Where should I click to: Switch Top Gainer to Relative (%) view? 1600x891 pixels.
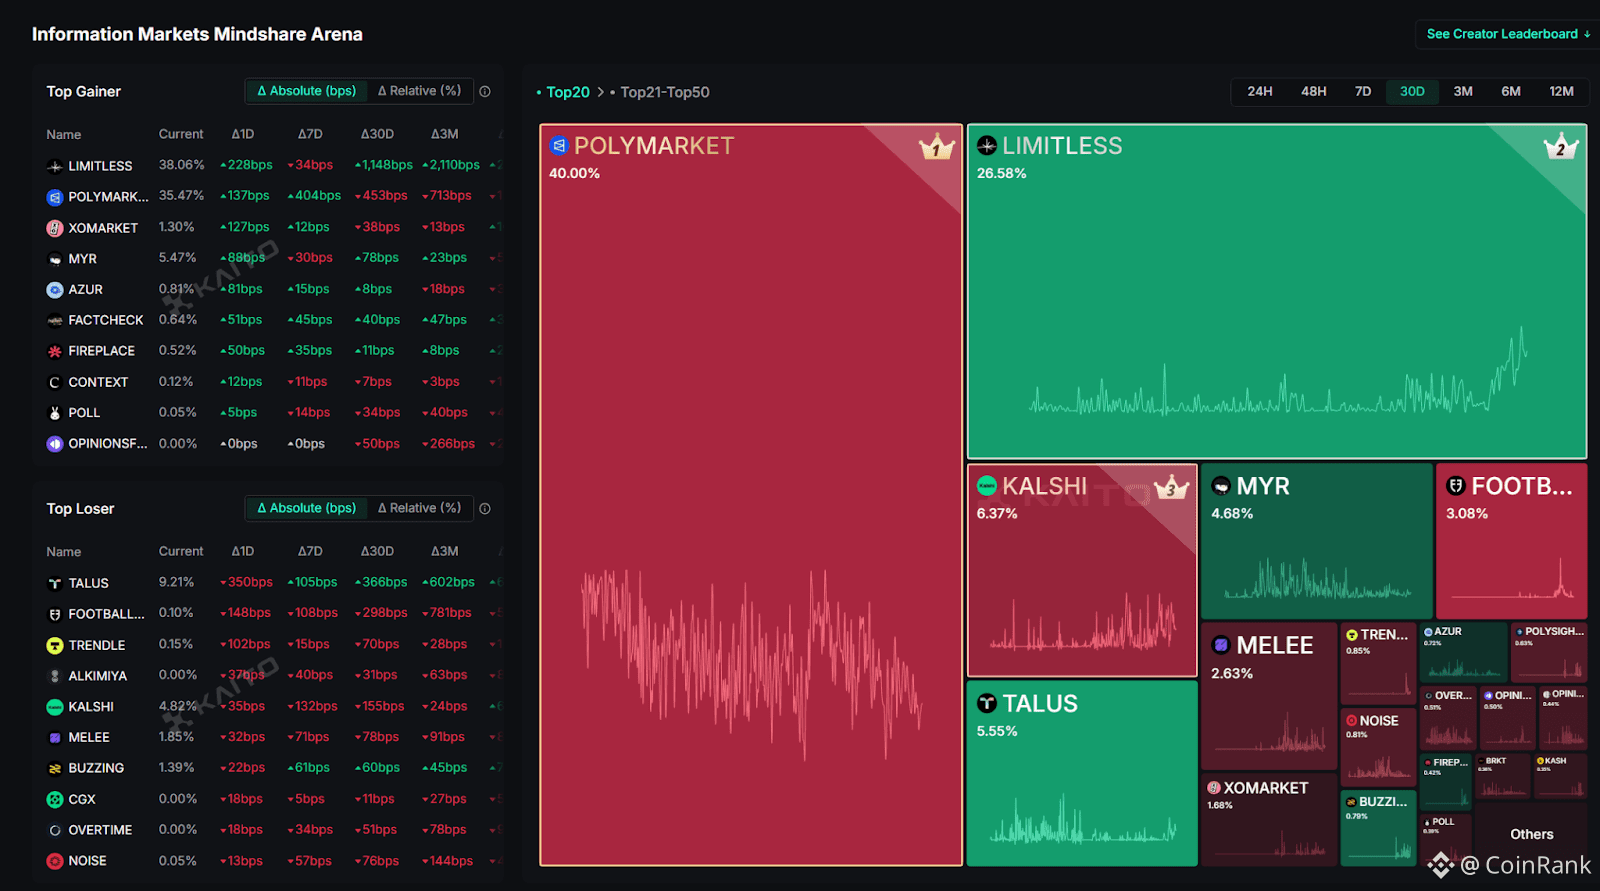tap(419, 91)
